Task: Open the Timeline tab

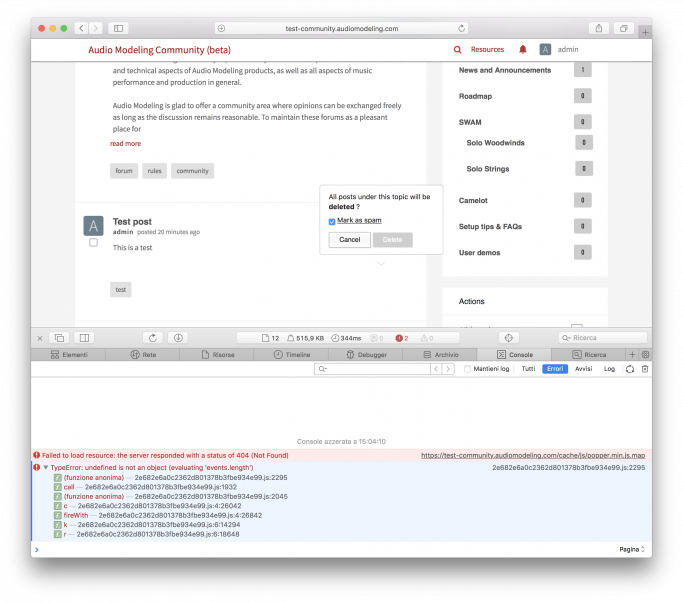Action: pyautogui.click(x=292, y=355)
